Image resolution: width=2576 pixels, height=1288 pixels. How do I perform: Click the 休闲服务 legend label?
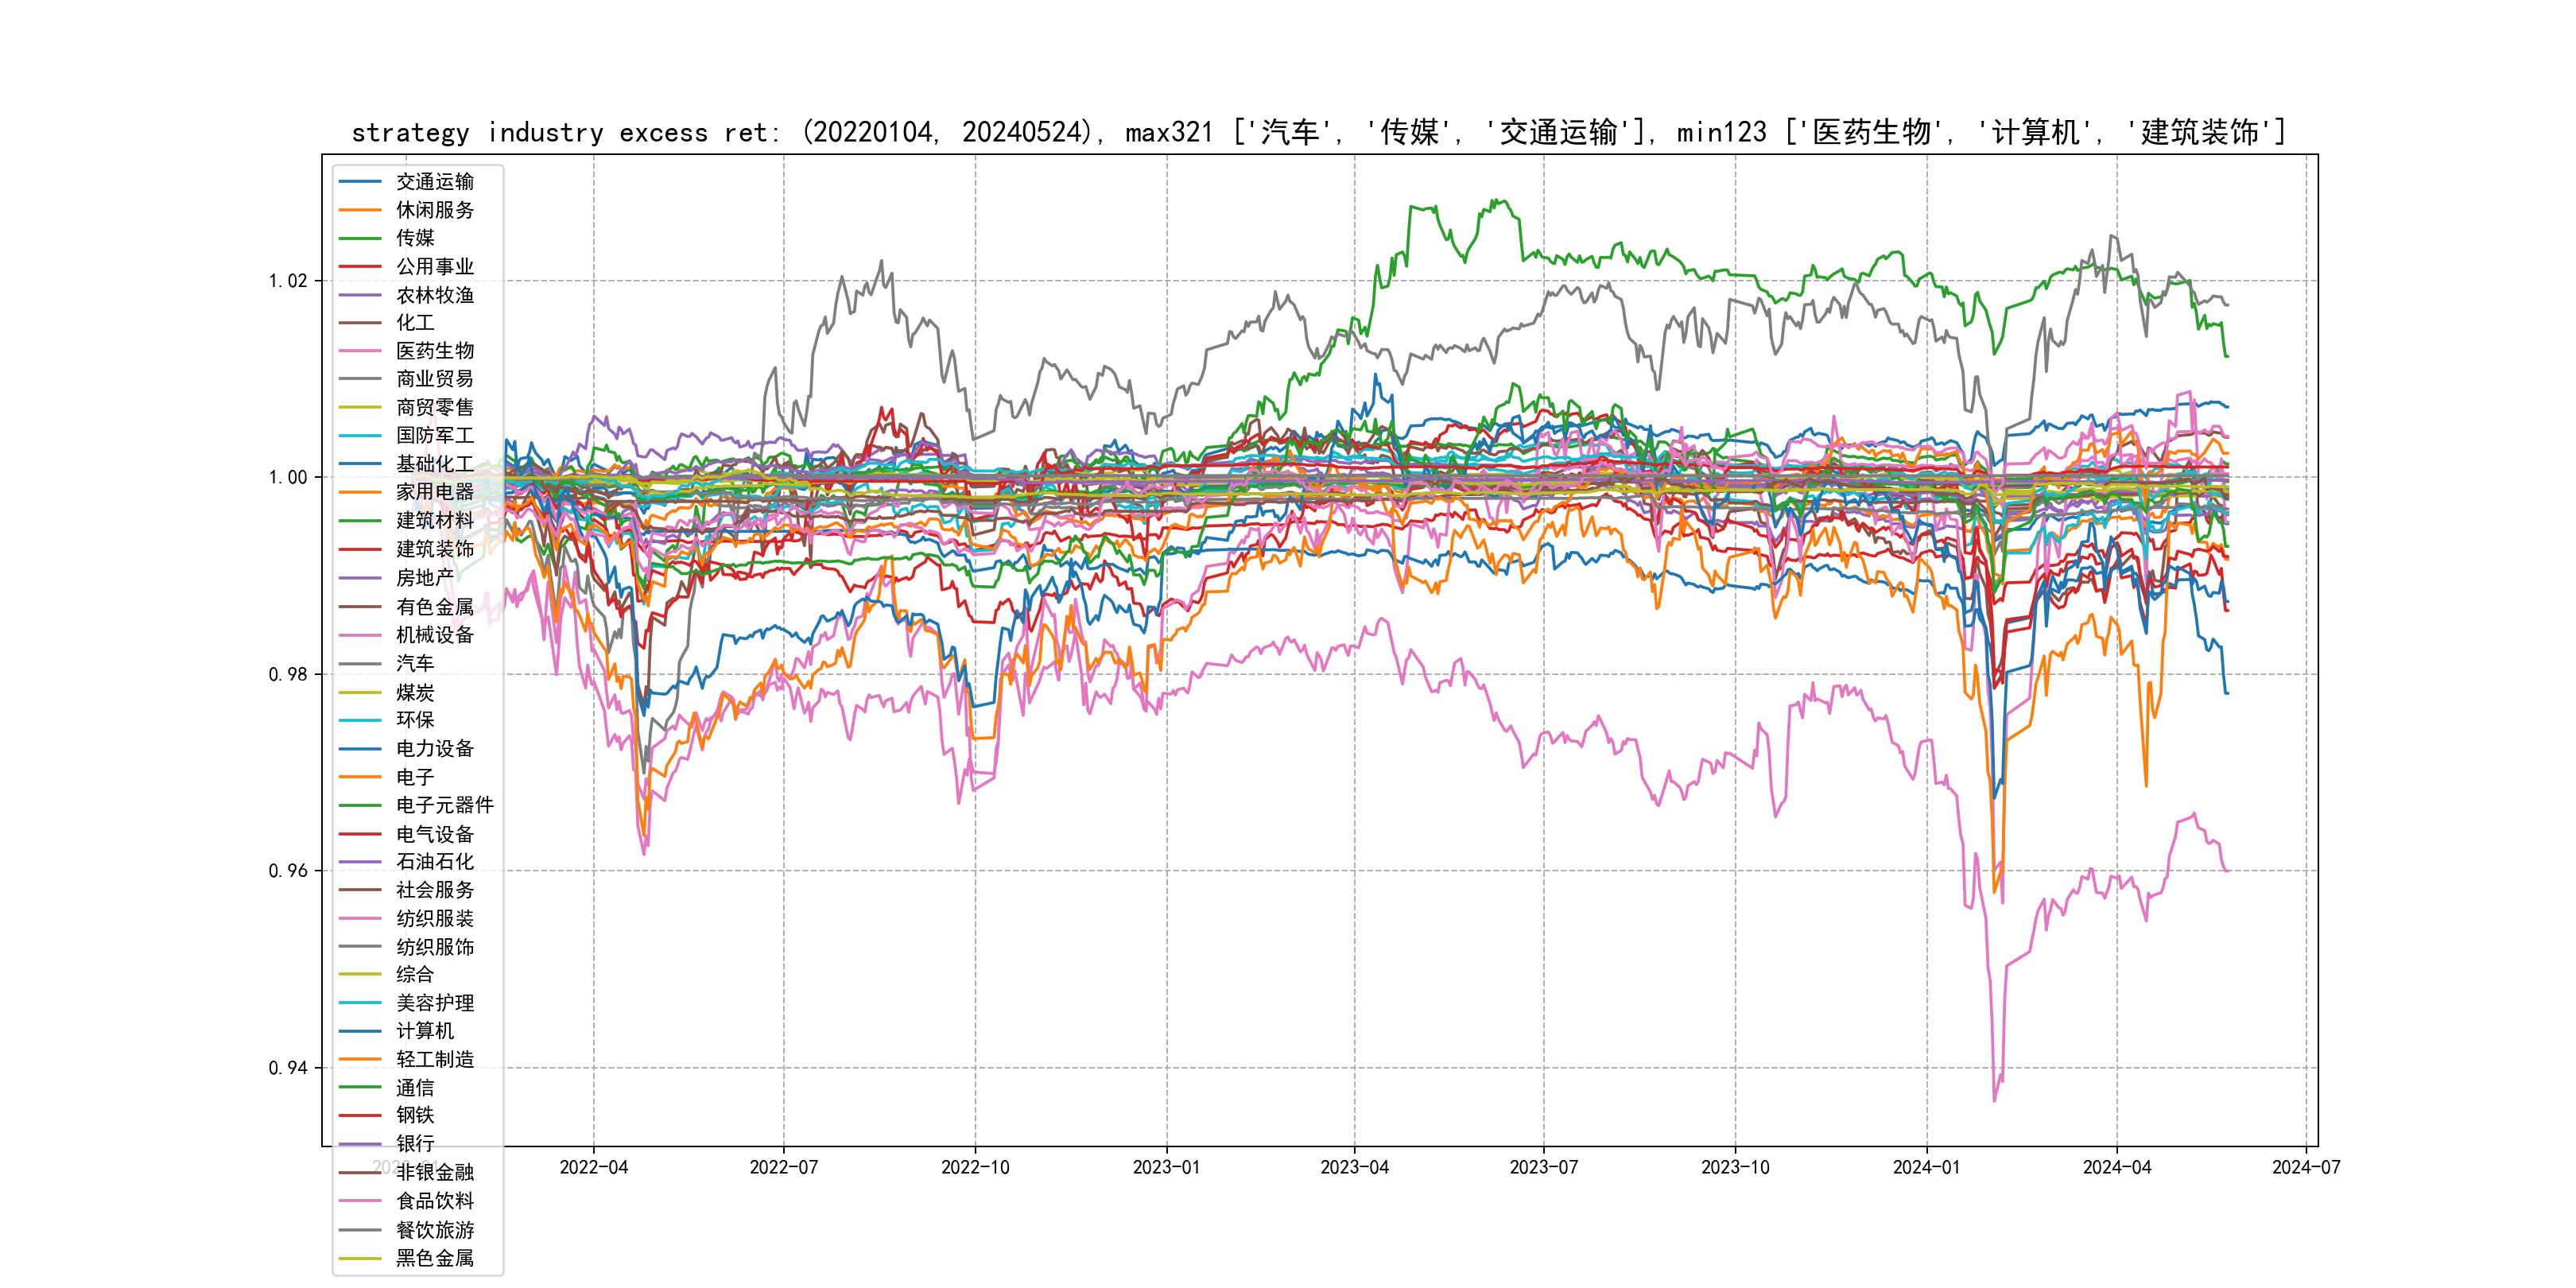[434, 210]
